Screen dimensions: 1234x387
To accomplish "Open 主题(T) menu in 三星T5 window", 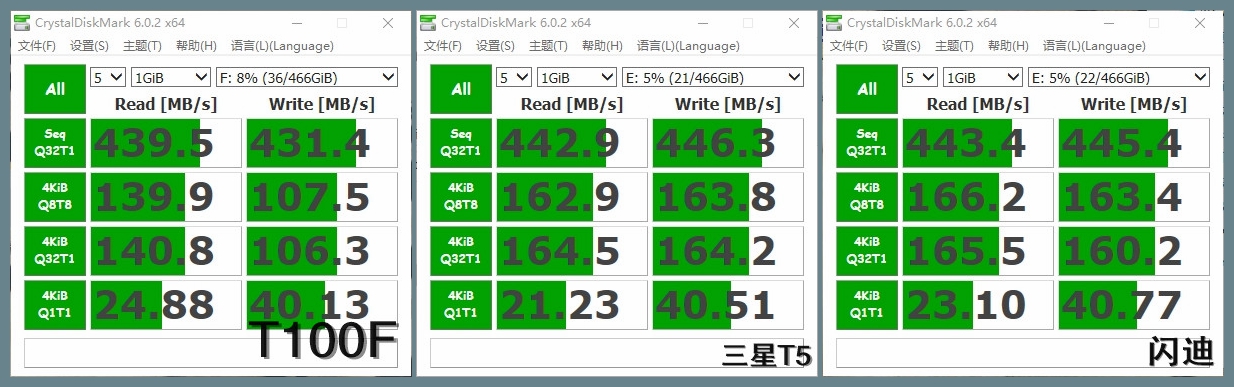I will 548,46.
